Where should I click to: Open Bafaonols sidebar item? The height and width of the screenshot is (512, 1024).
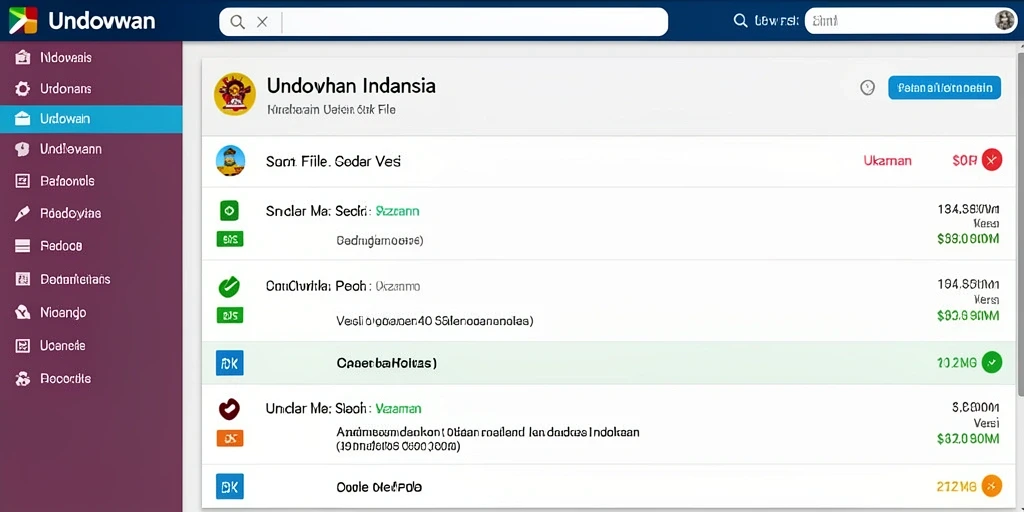tap(91, 181)
